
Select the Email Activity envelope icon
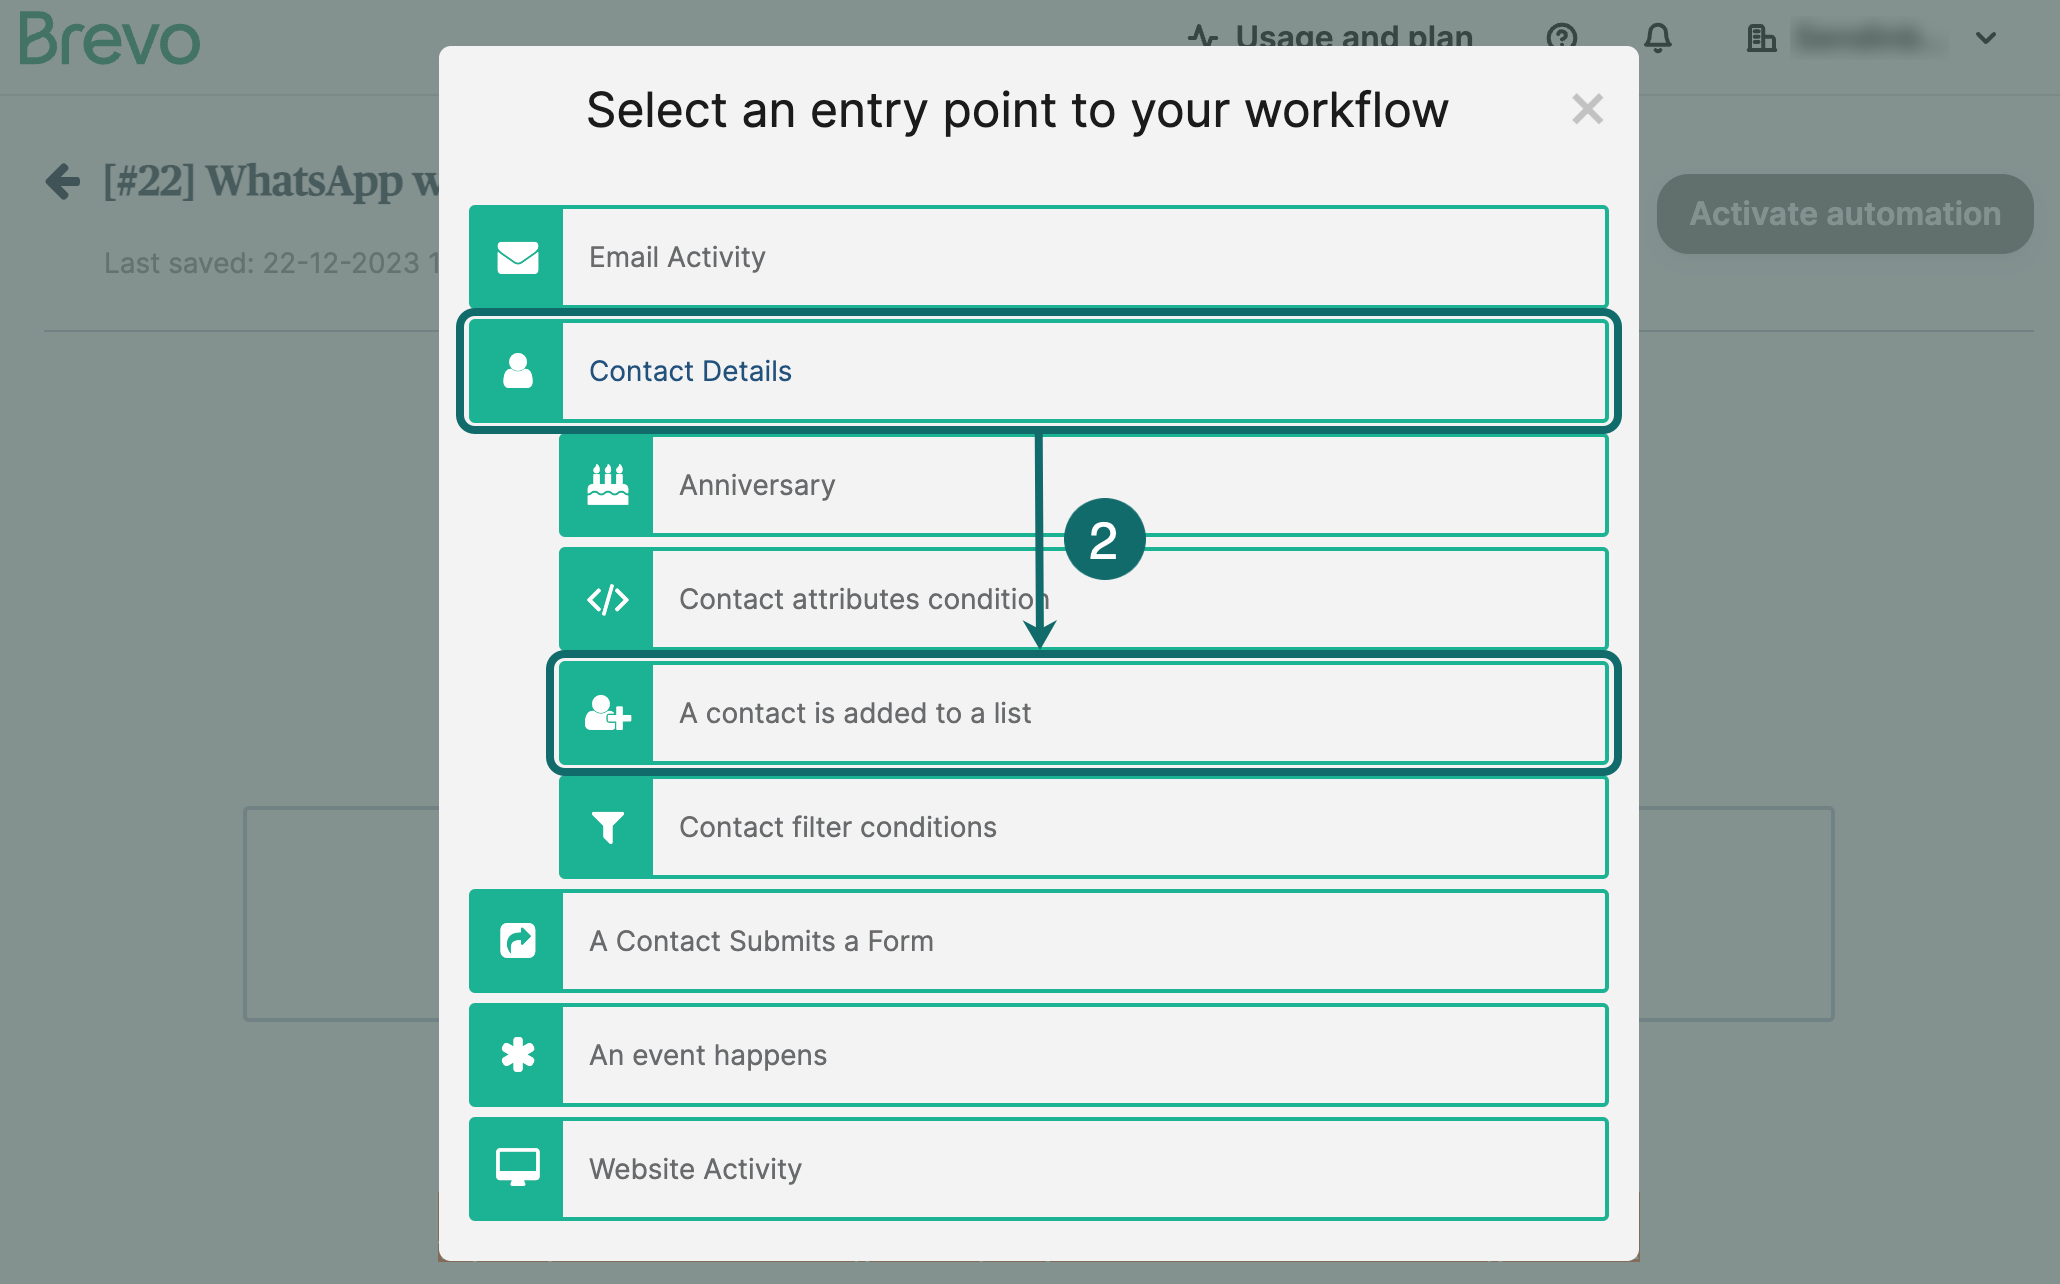pos(515,257)
